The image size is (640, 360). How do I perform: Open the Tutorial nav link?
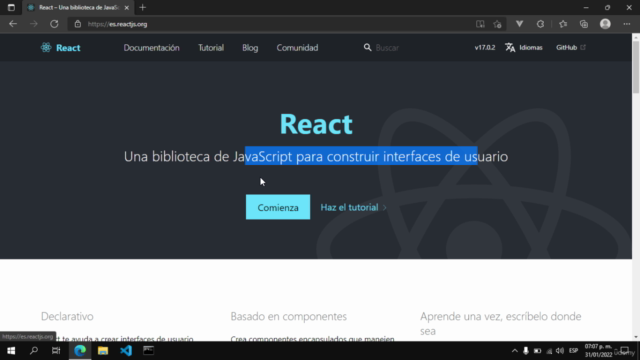point(211,48)
